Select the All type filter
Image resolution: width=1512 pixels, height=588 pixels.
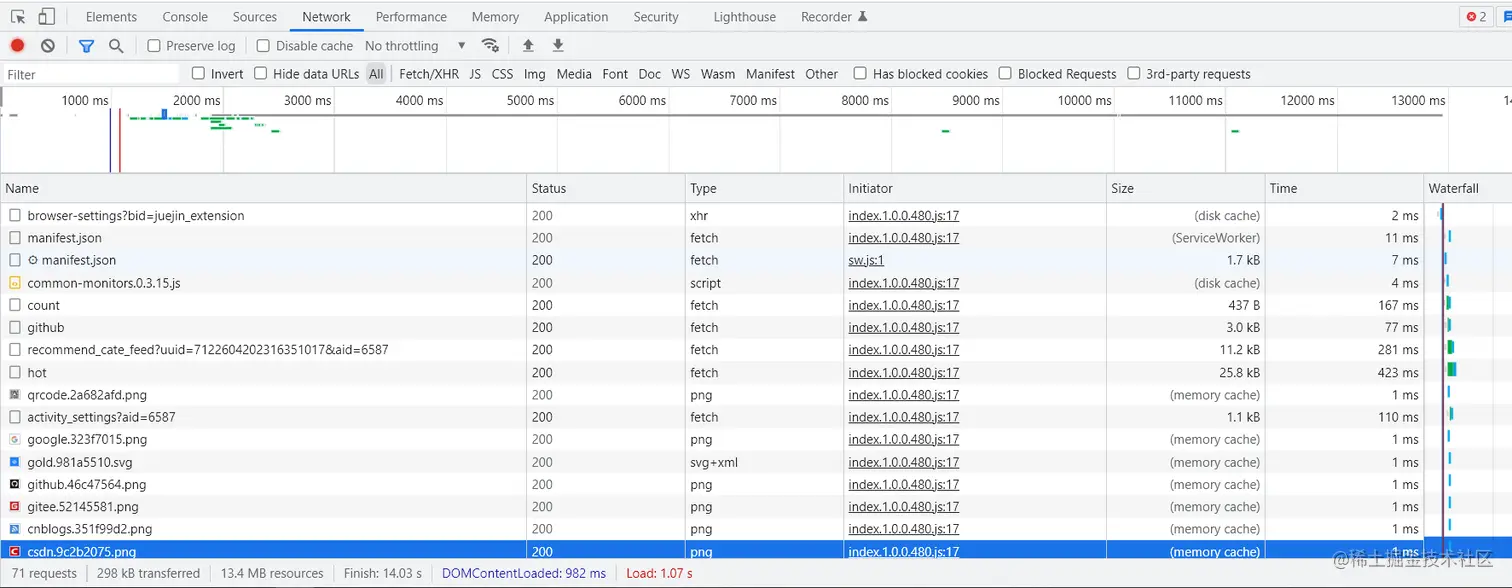376,74
